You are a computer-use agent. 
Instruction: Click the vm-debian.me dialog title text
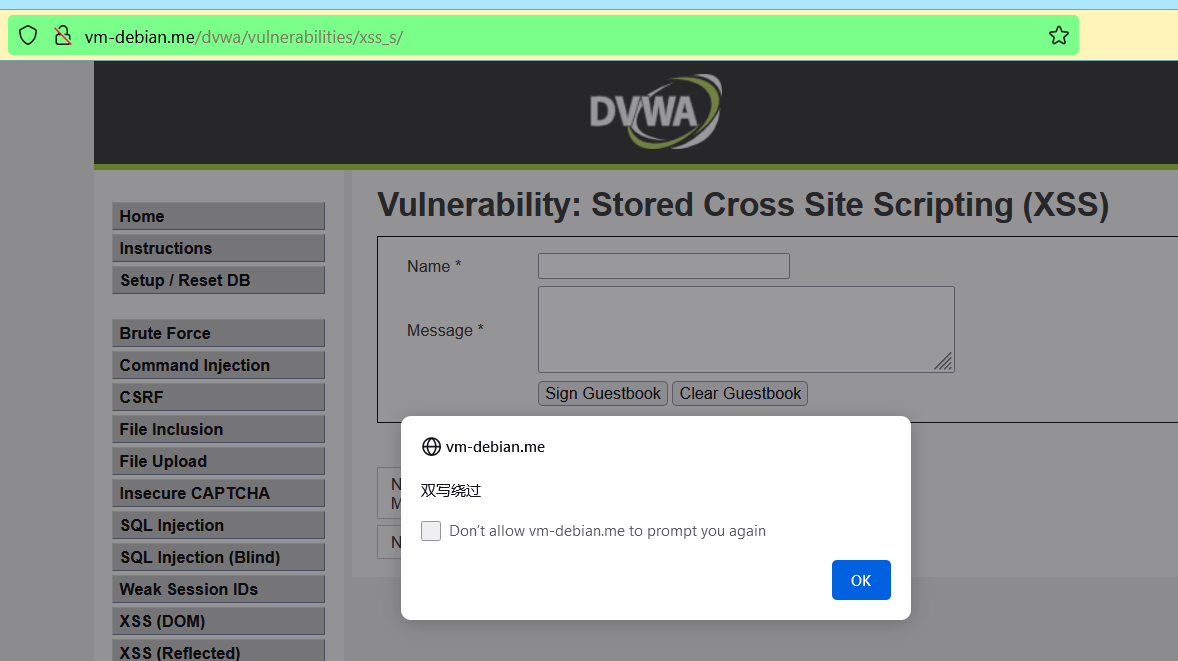[x=495, y=447]
